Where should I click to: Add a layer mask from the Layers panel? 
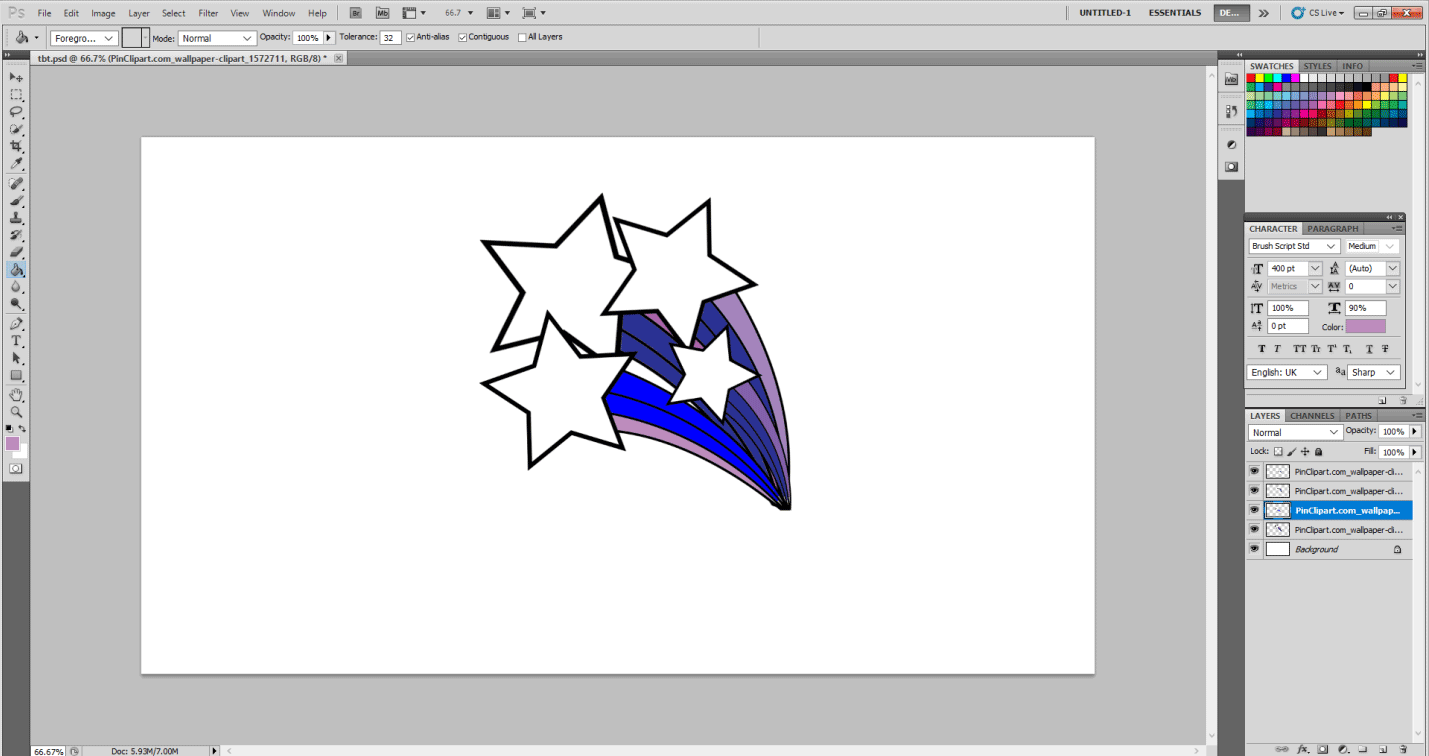pos(1323,748)
